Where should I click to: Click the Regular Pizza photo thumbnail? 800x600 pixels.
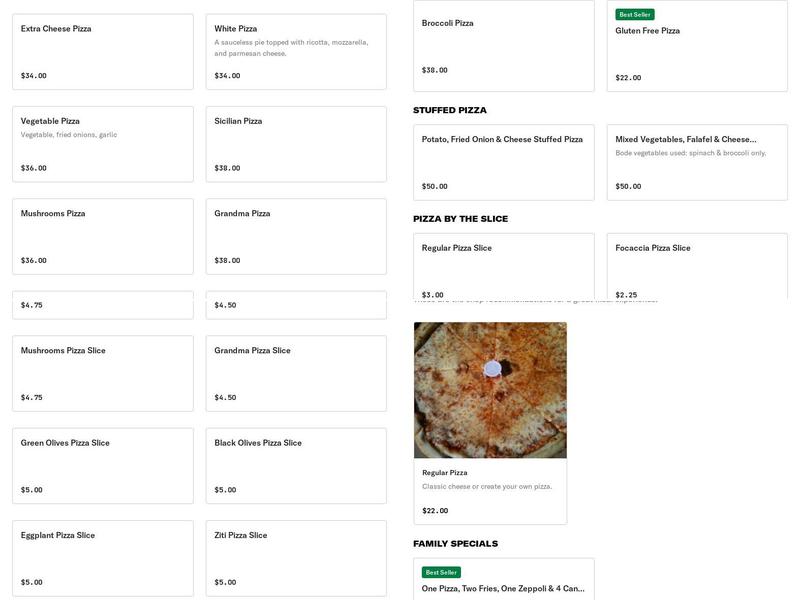490,388
